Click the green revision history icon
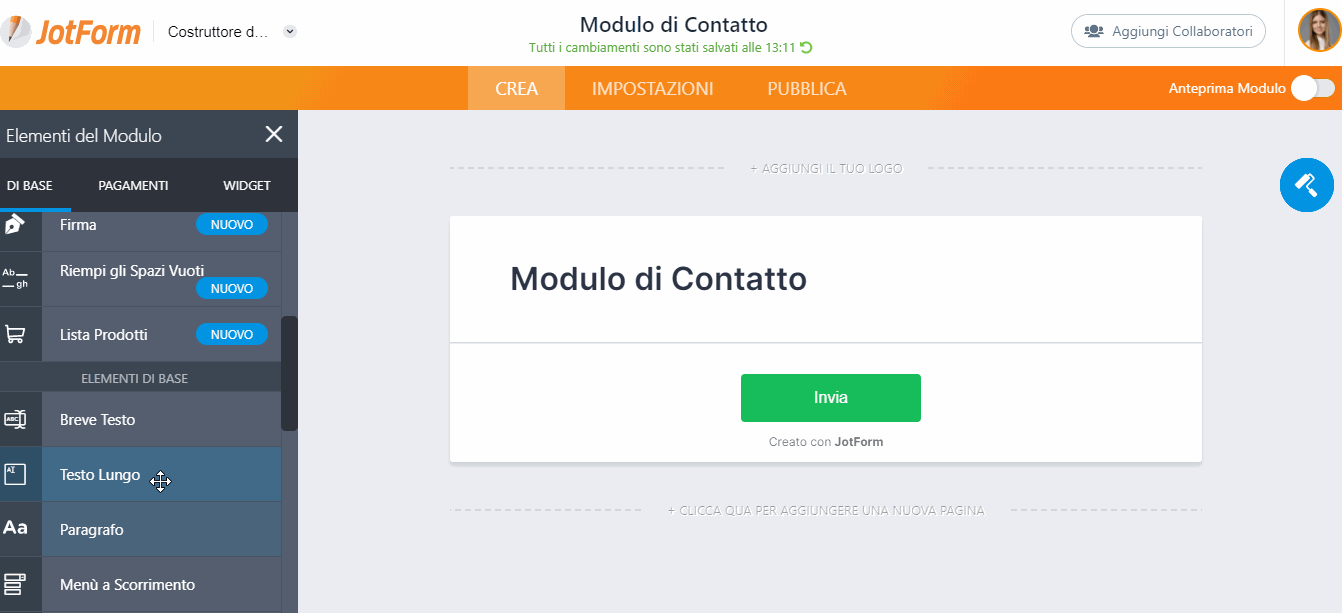 click(806, 47)
